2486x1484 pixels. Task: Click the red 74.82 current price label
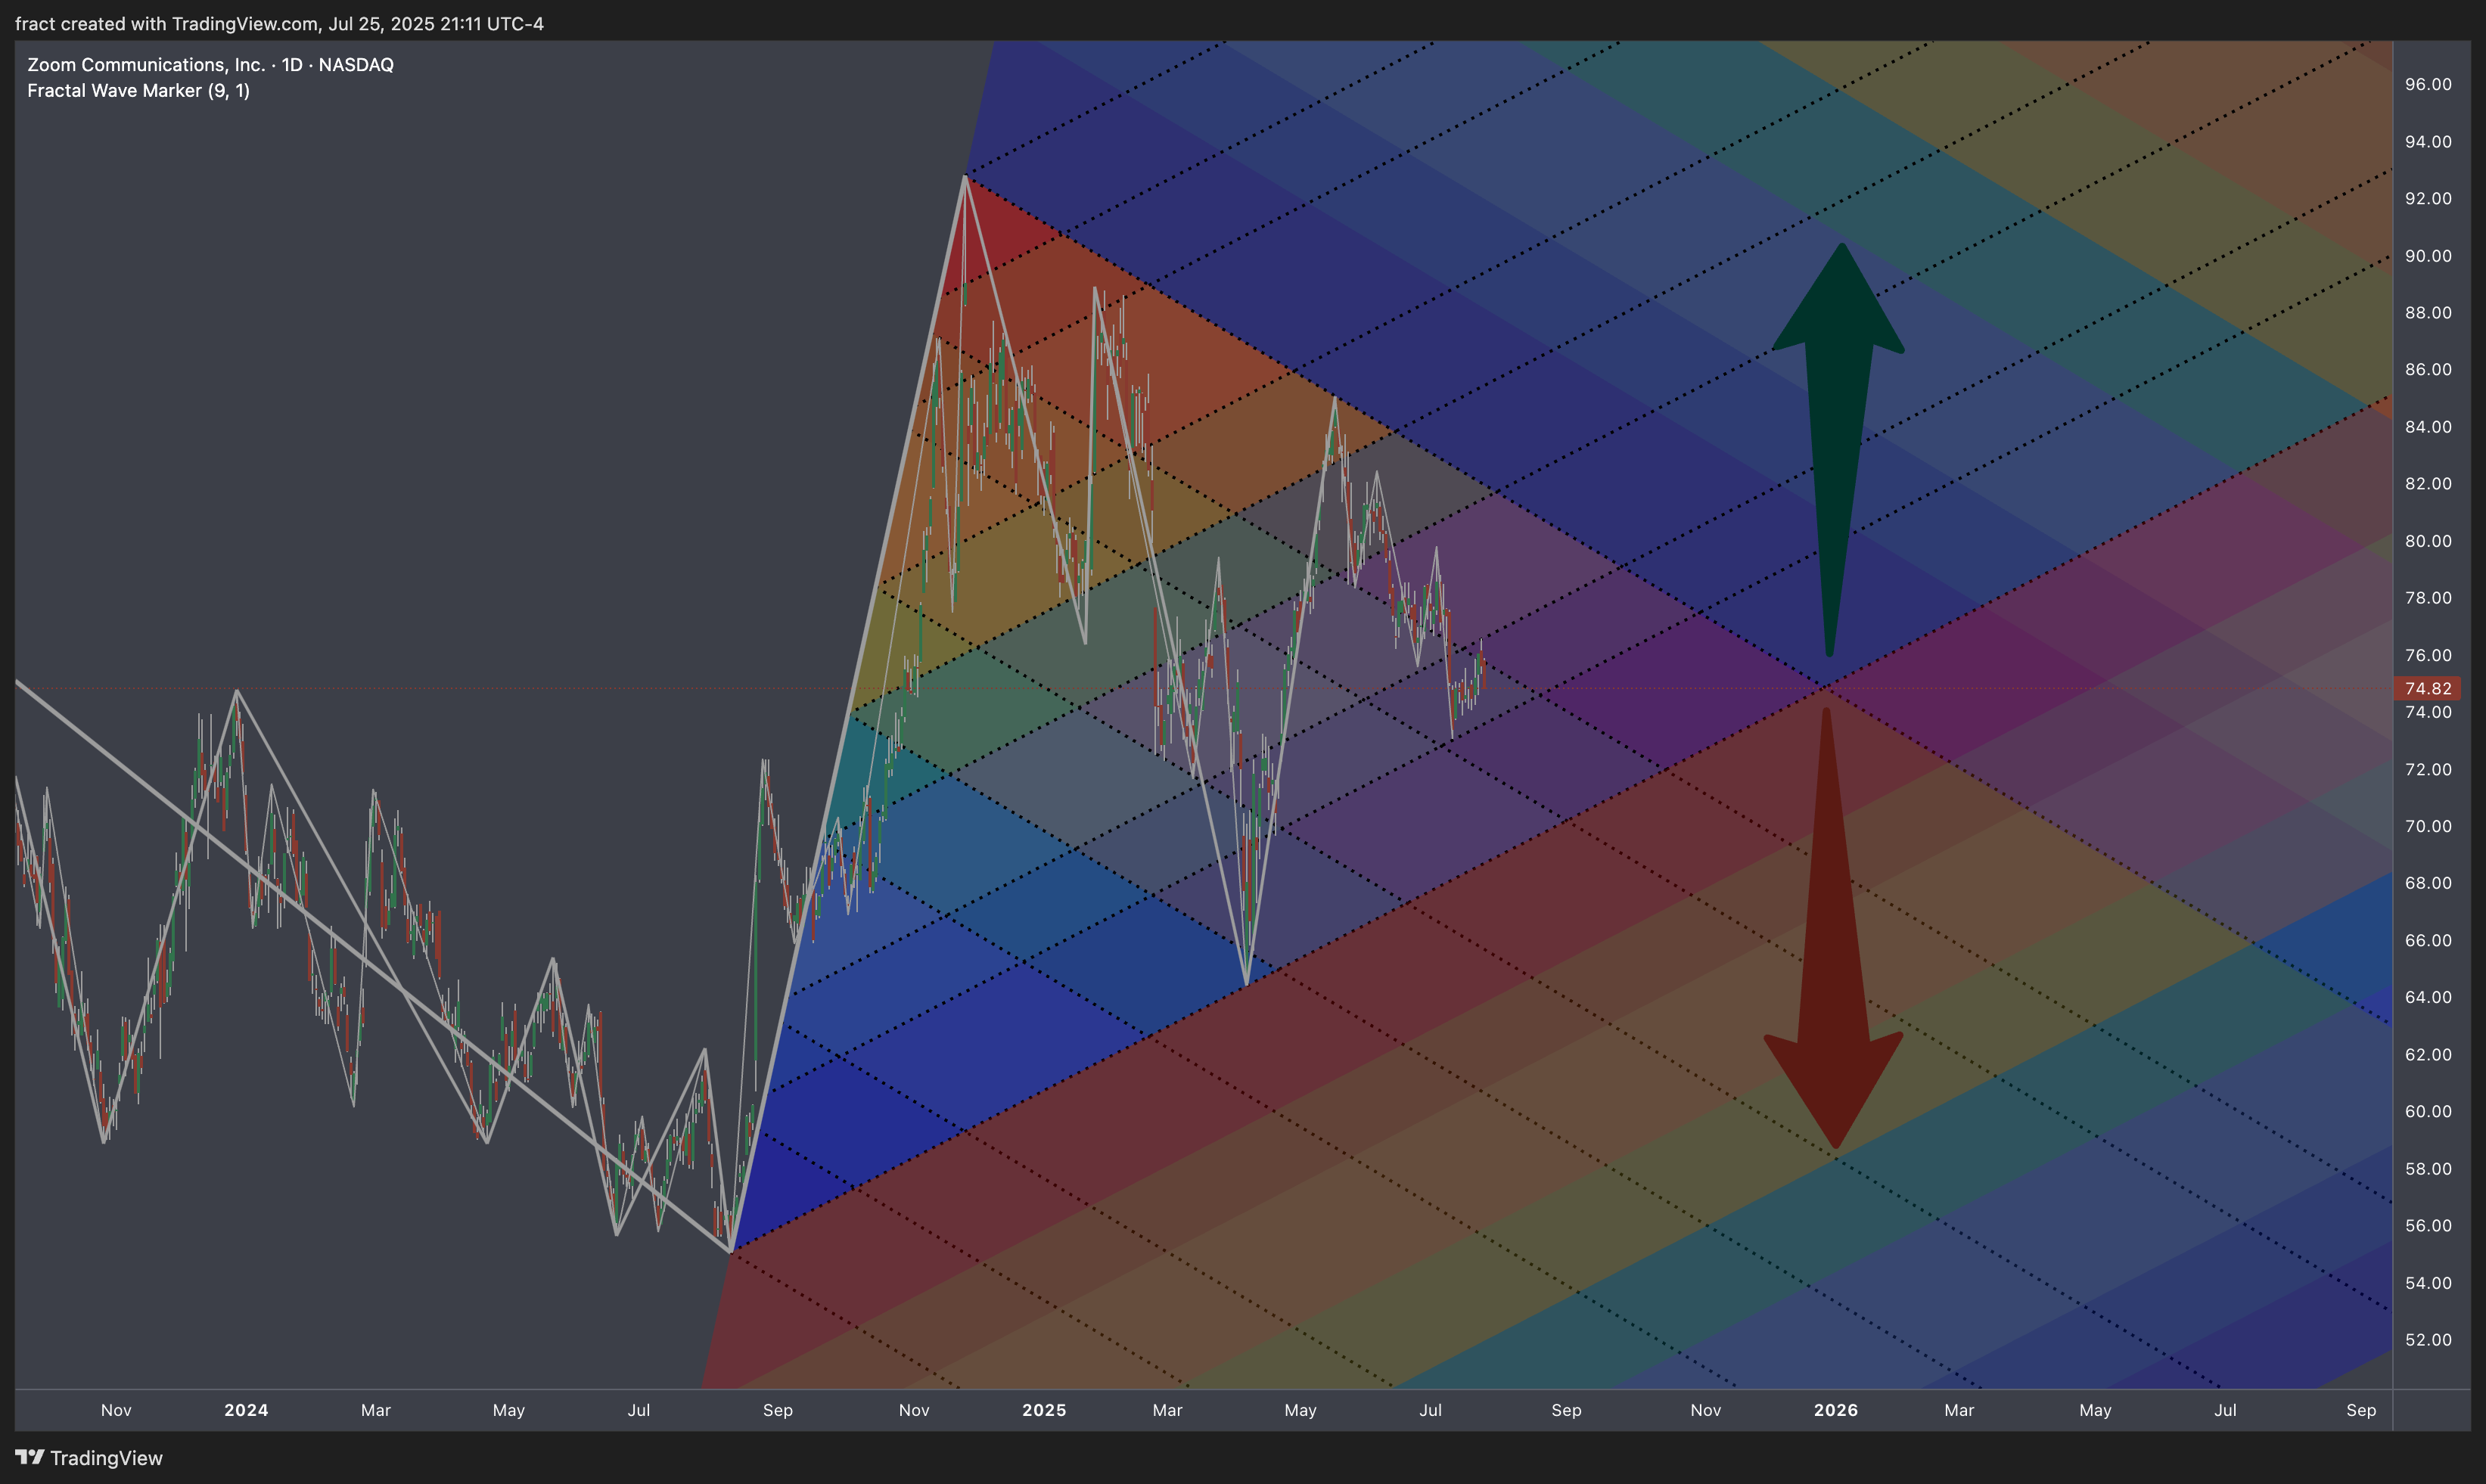click(2428, 688)
